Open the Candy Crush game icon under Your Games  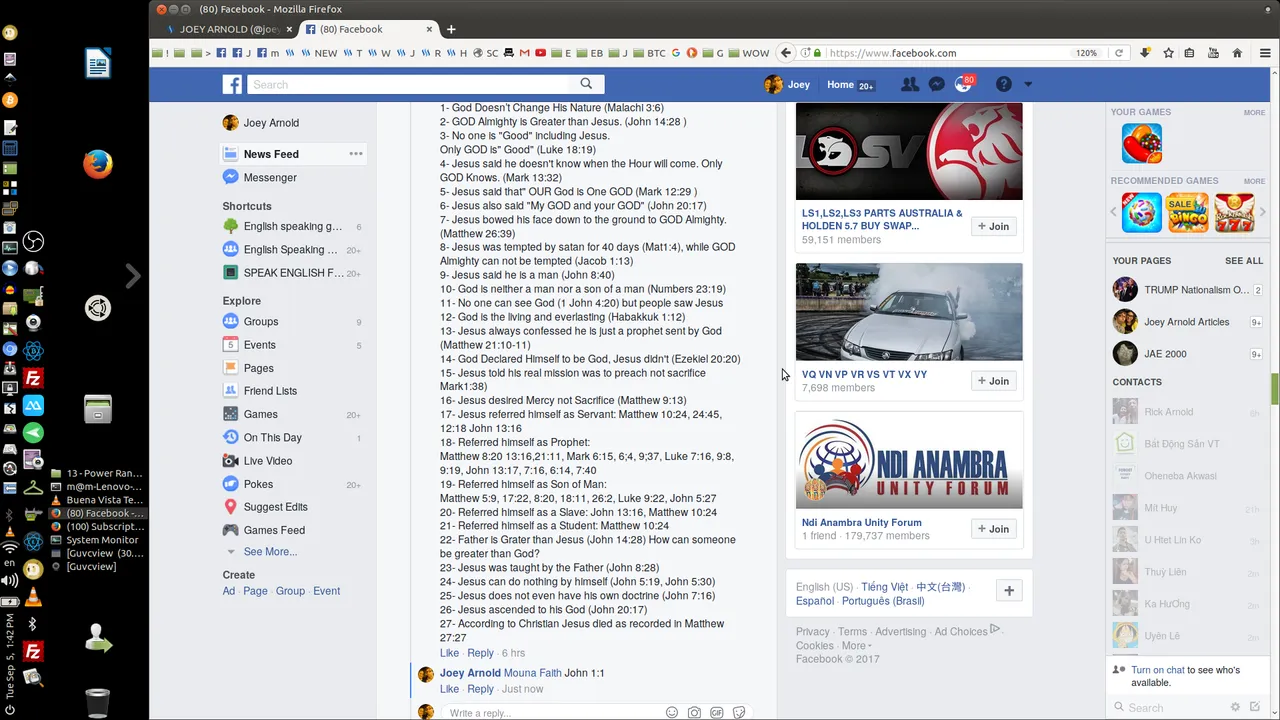1141,143
